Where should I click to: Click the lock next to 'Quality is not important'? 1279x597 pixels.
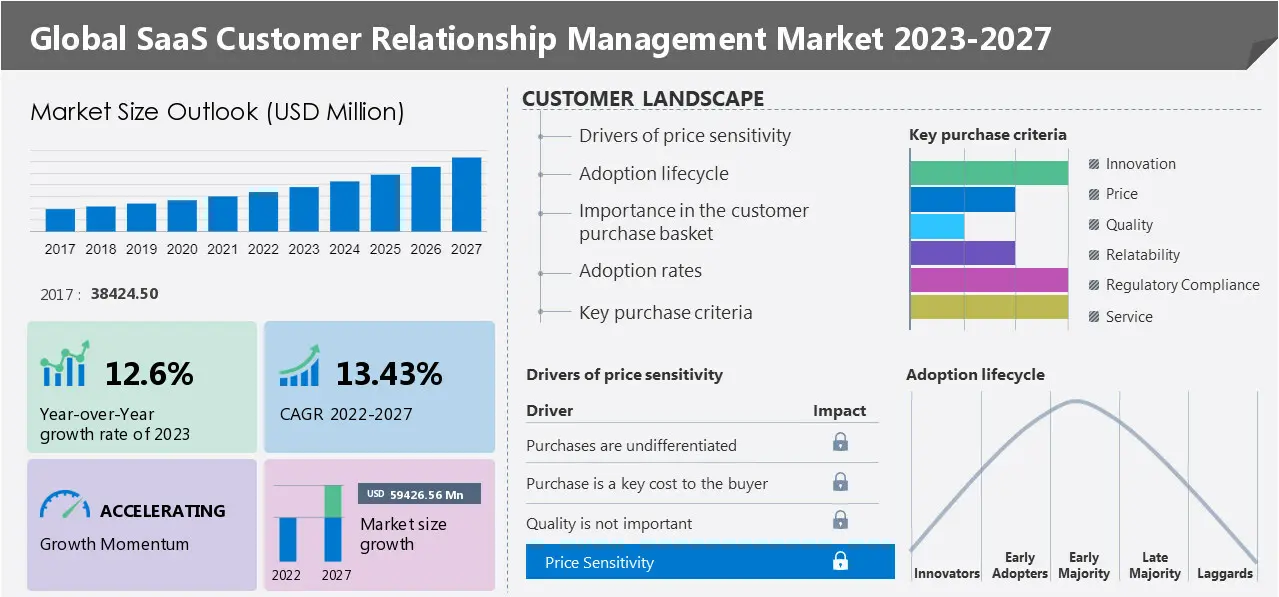click(841, 522)
